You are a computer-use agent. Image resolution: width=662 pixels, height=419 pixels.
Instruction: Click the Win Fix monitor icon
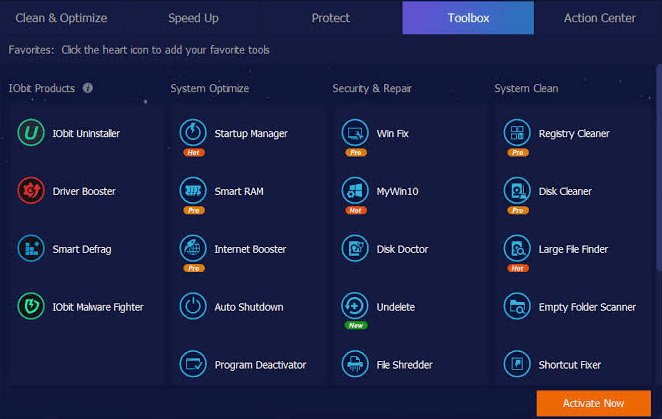point(355,133)
